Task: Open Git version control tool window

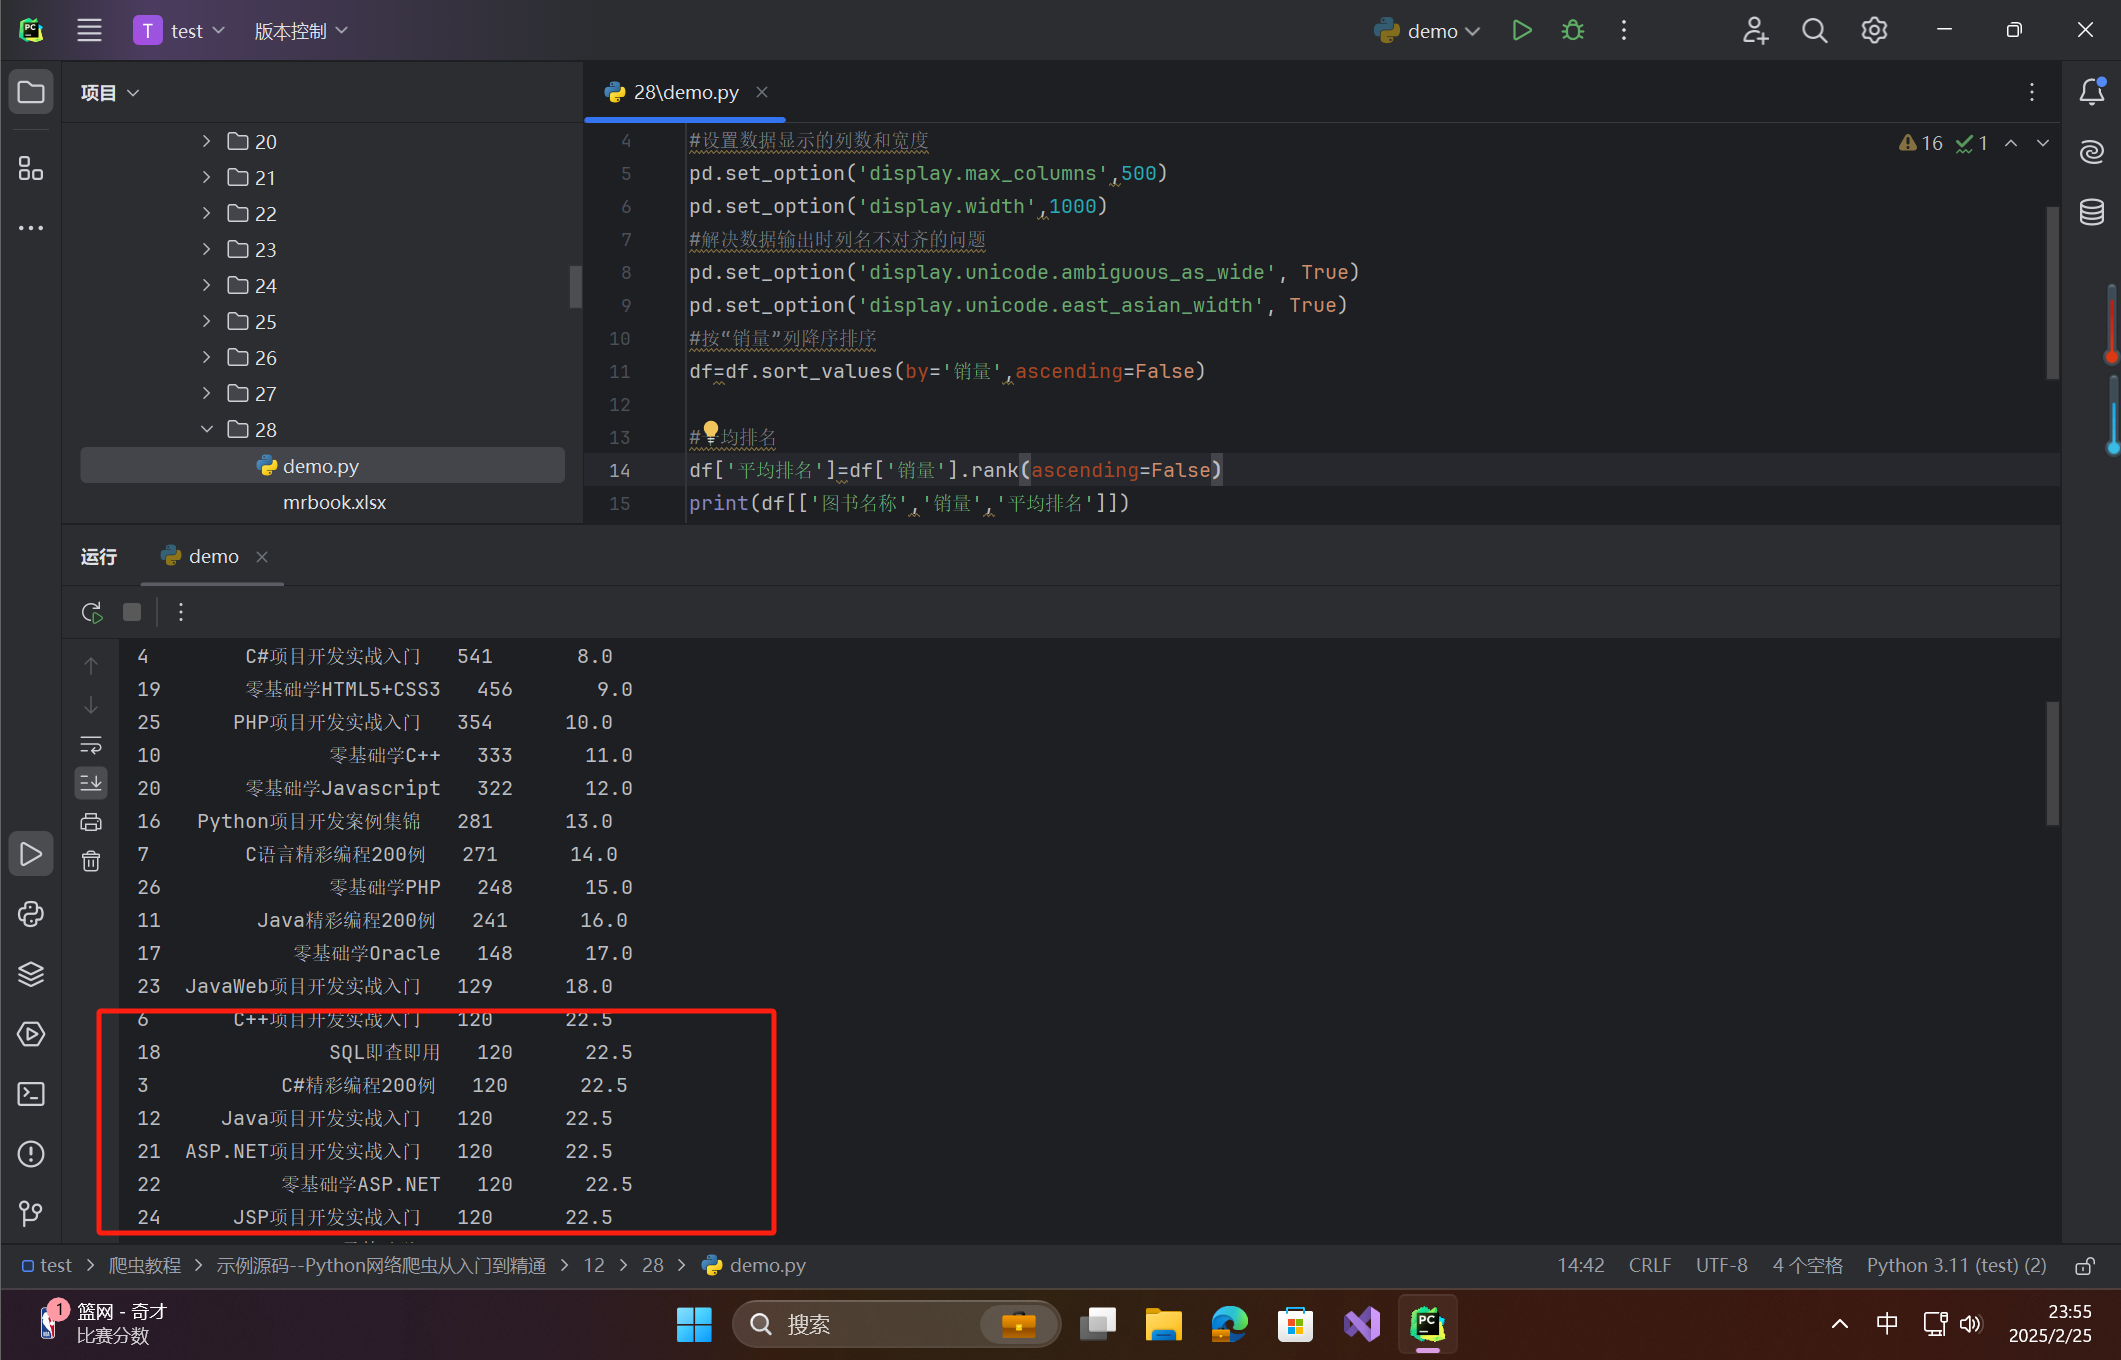Action: point(31,1214)
